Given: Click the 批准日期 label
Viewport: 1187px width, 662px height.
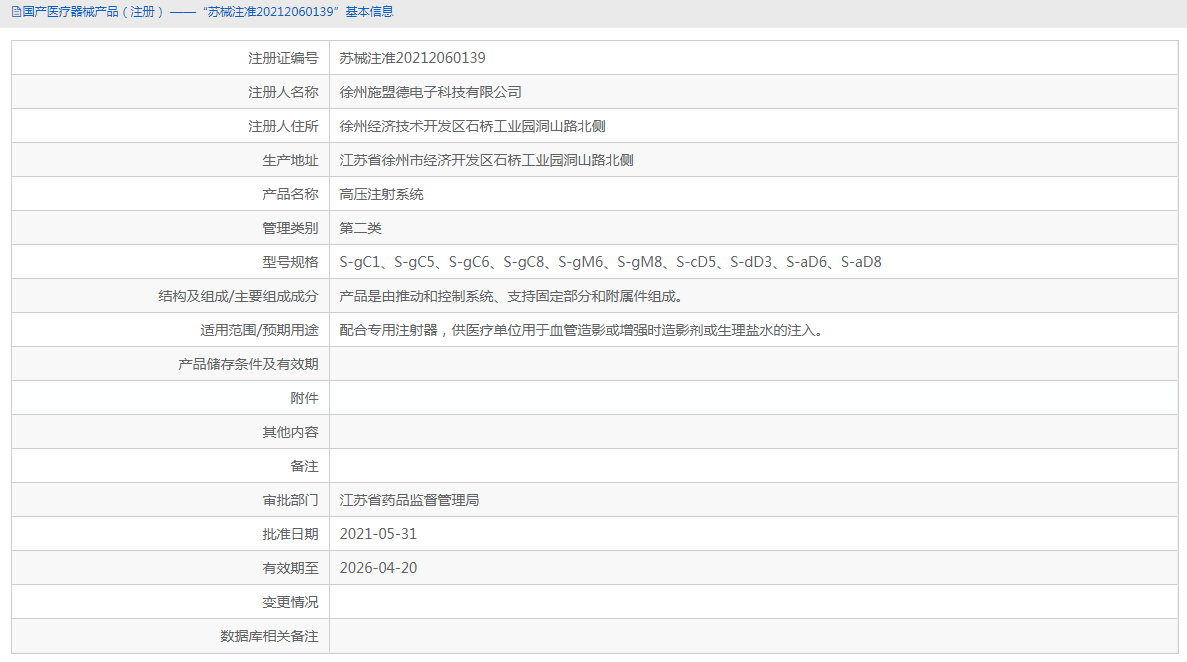Looking at the screenshot, I should [290, 534].
